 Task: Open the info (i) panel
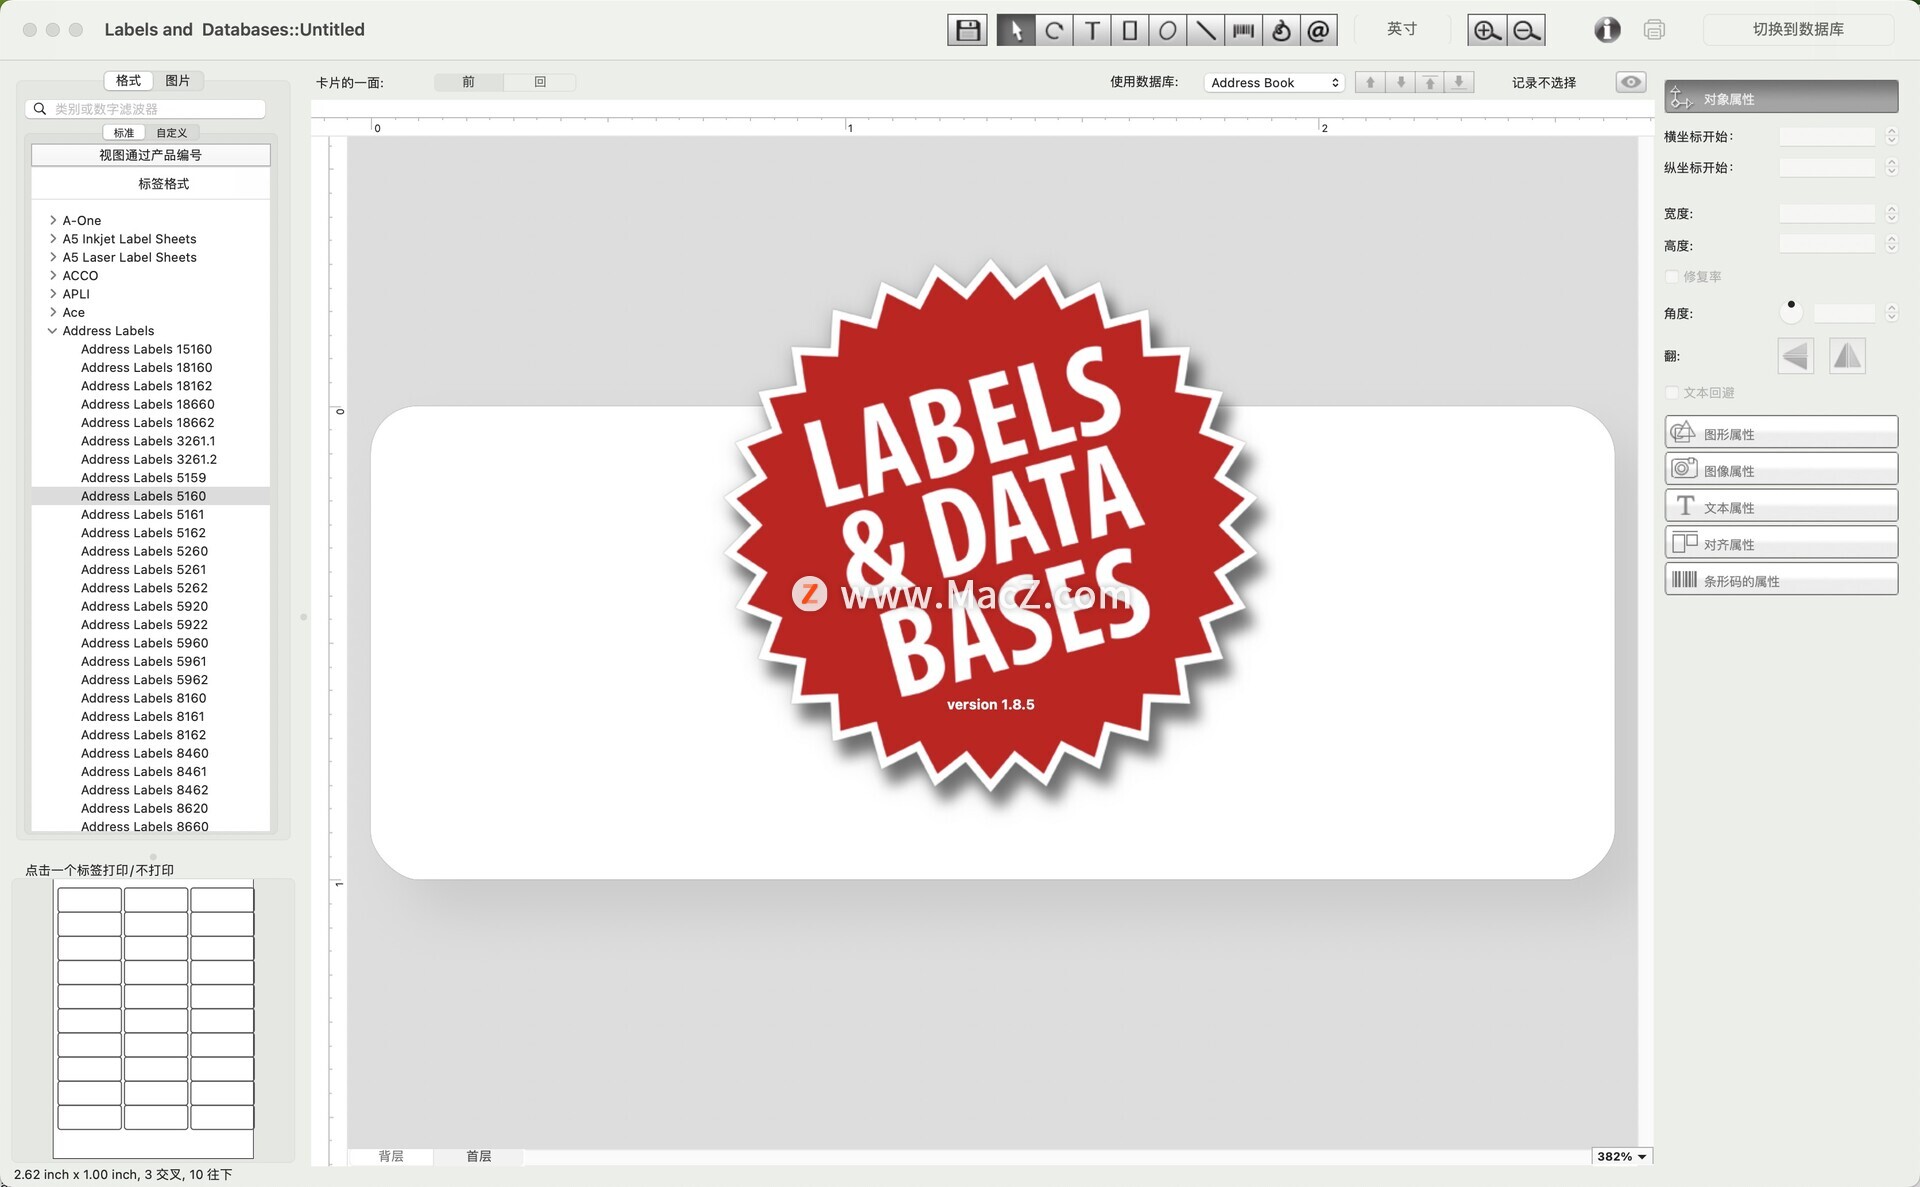(1607, 30)
